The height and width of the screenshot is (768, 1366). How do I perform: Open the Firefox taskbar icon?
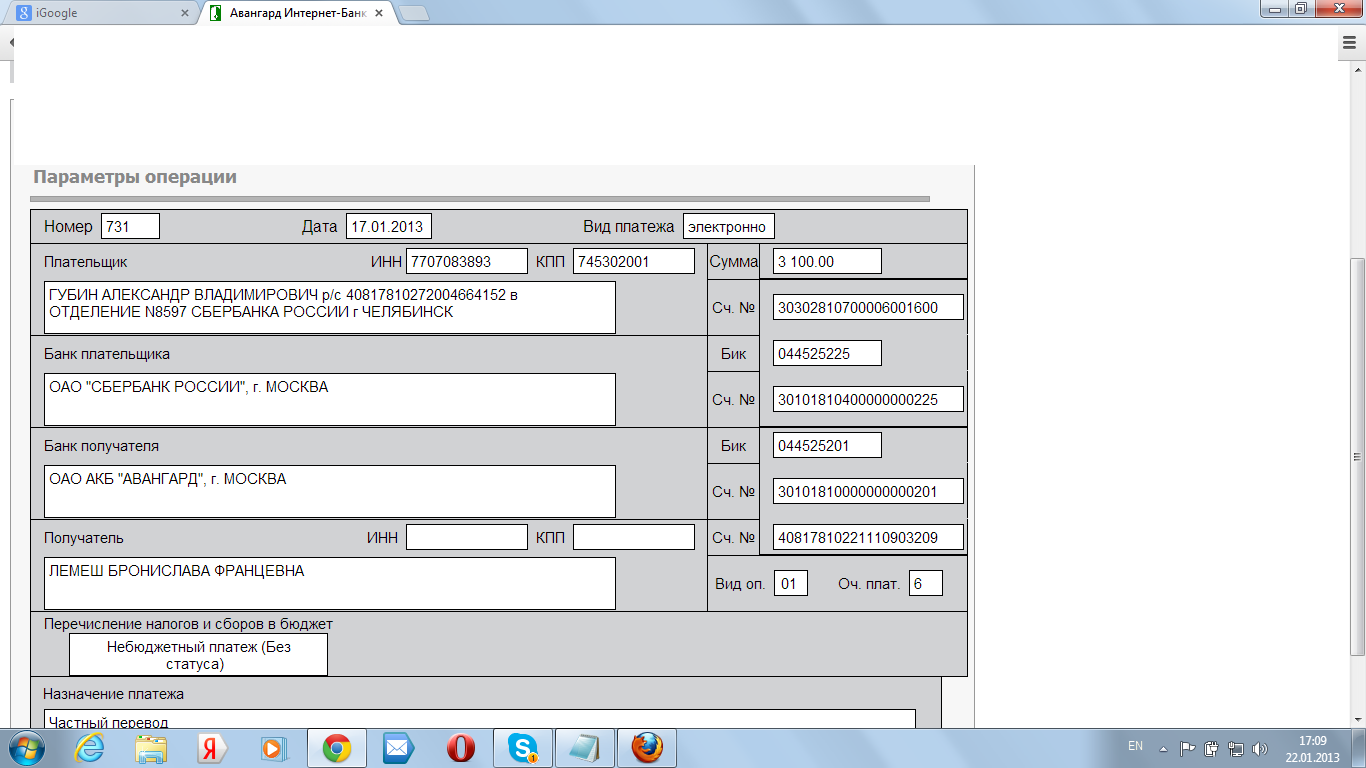pos(647,748)
